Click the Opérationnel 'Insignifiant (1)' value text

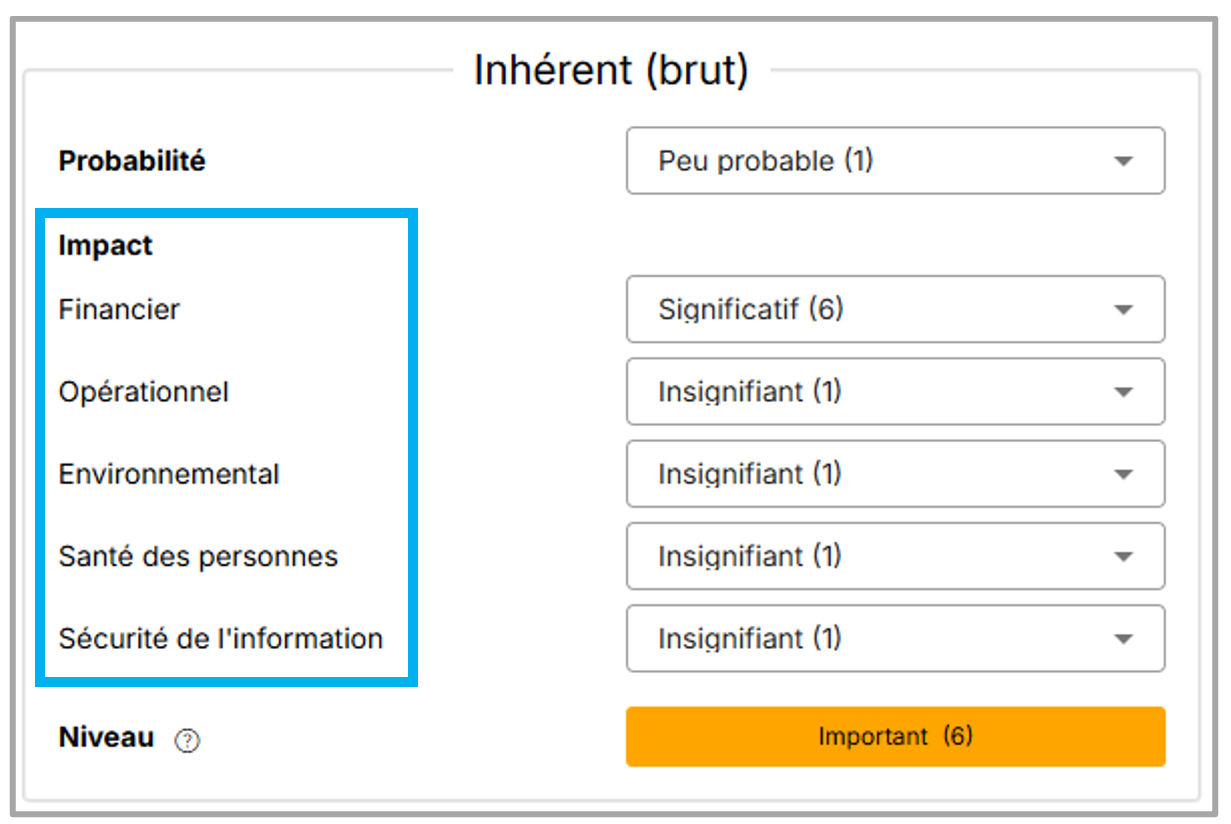[749, 392]
